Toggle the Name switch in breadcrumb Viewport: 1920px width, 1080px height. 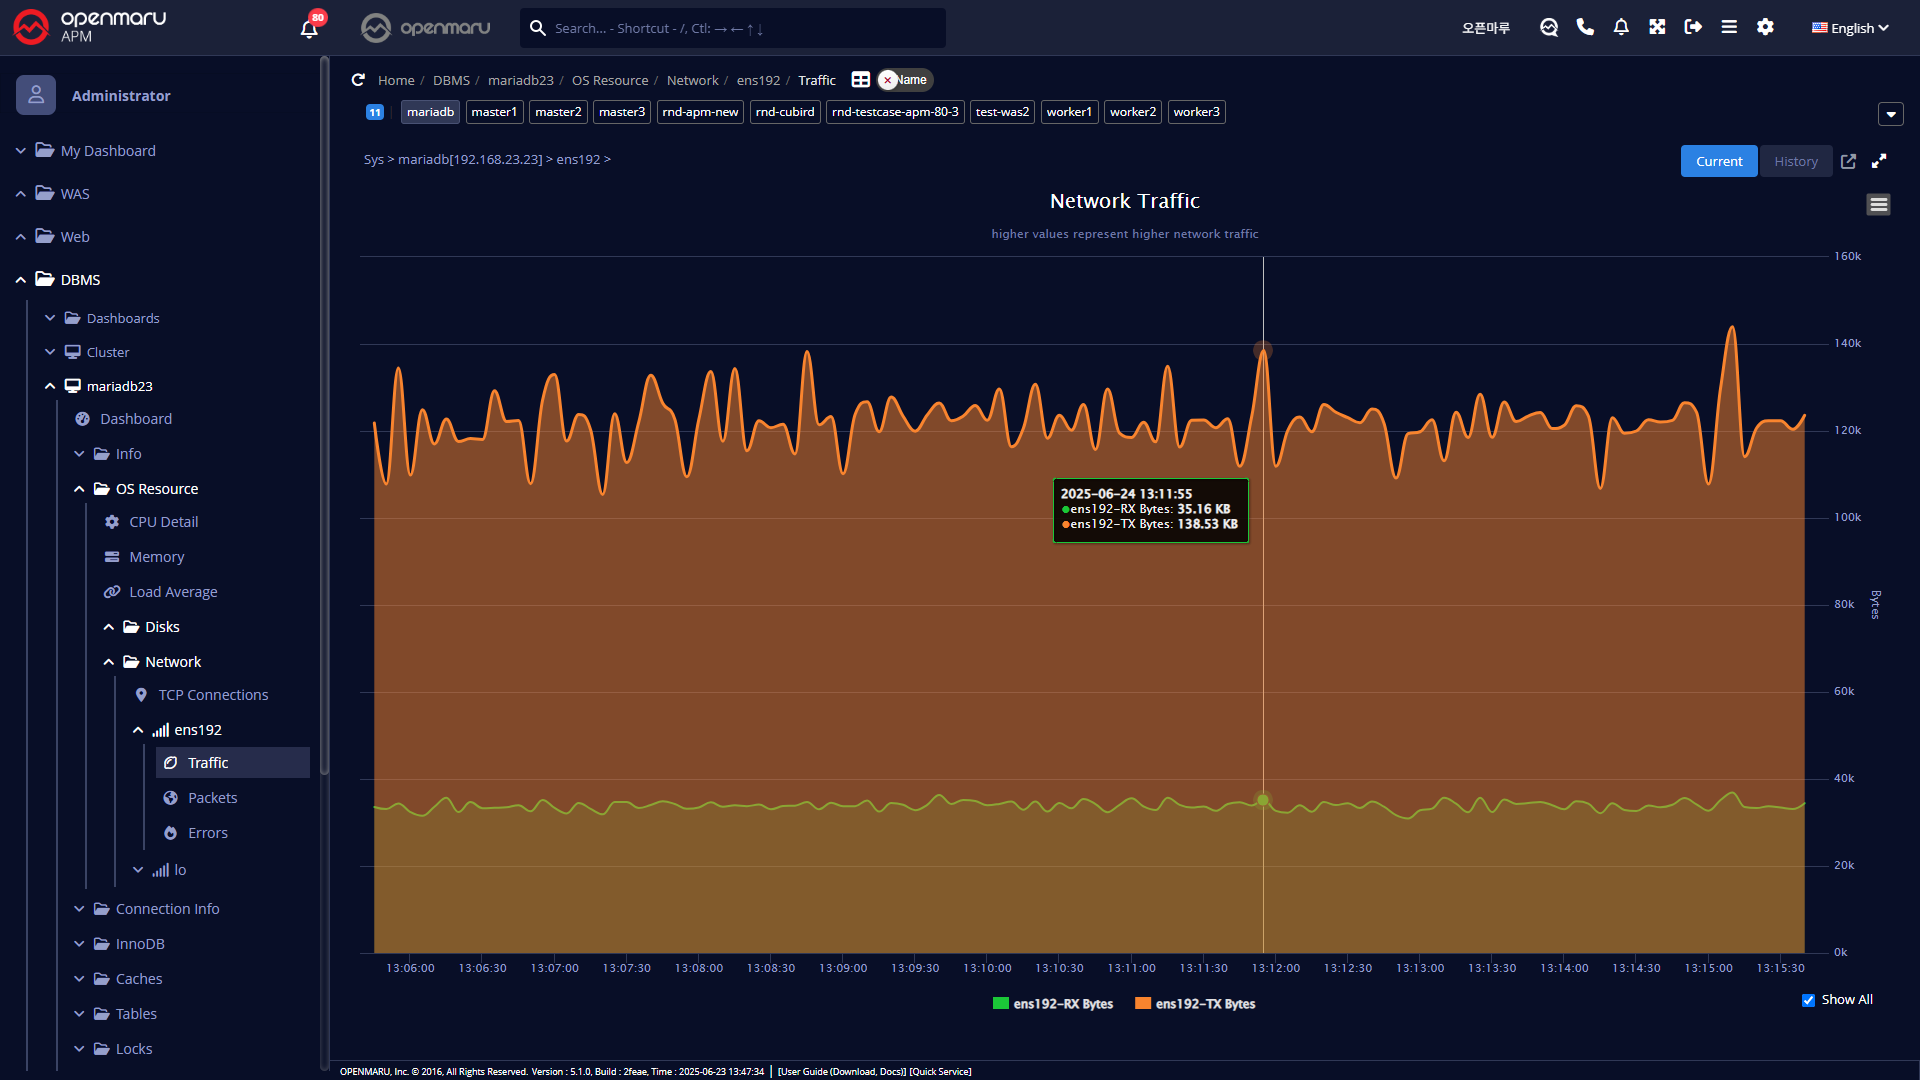coord(904,80)
